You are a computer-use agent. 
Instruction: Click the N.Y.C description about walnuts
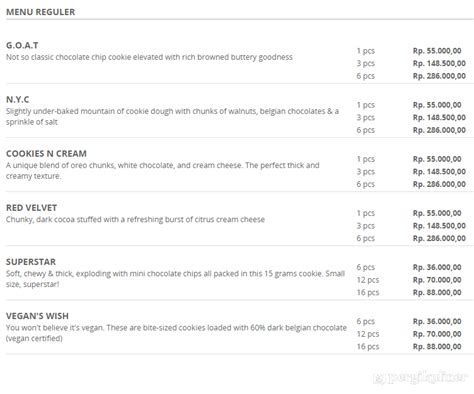click(x=172, y=116)
